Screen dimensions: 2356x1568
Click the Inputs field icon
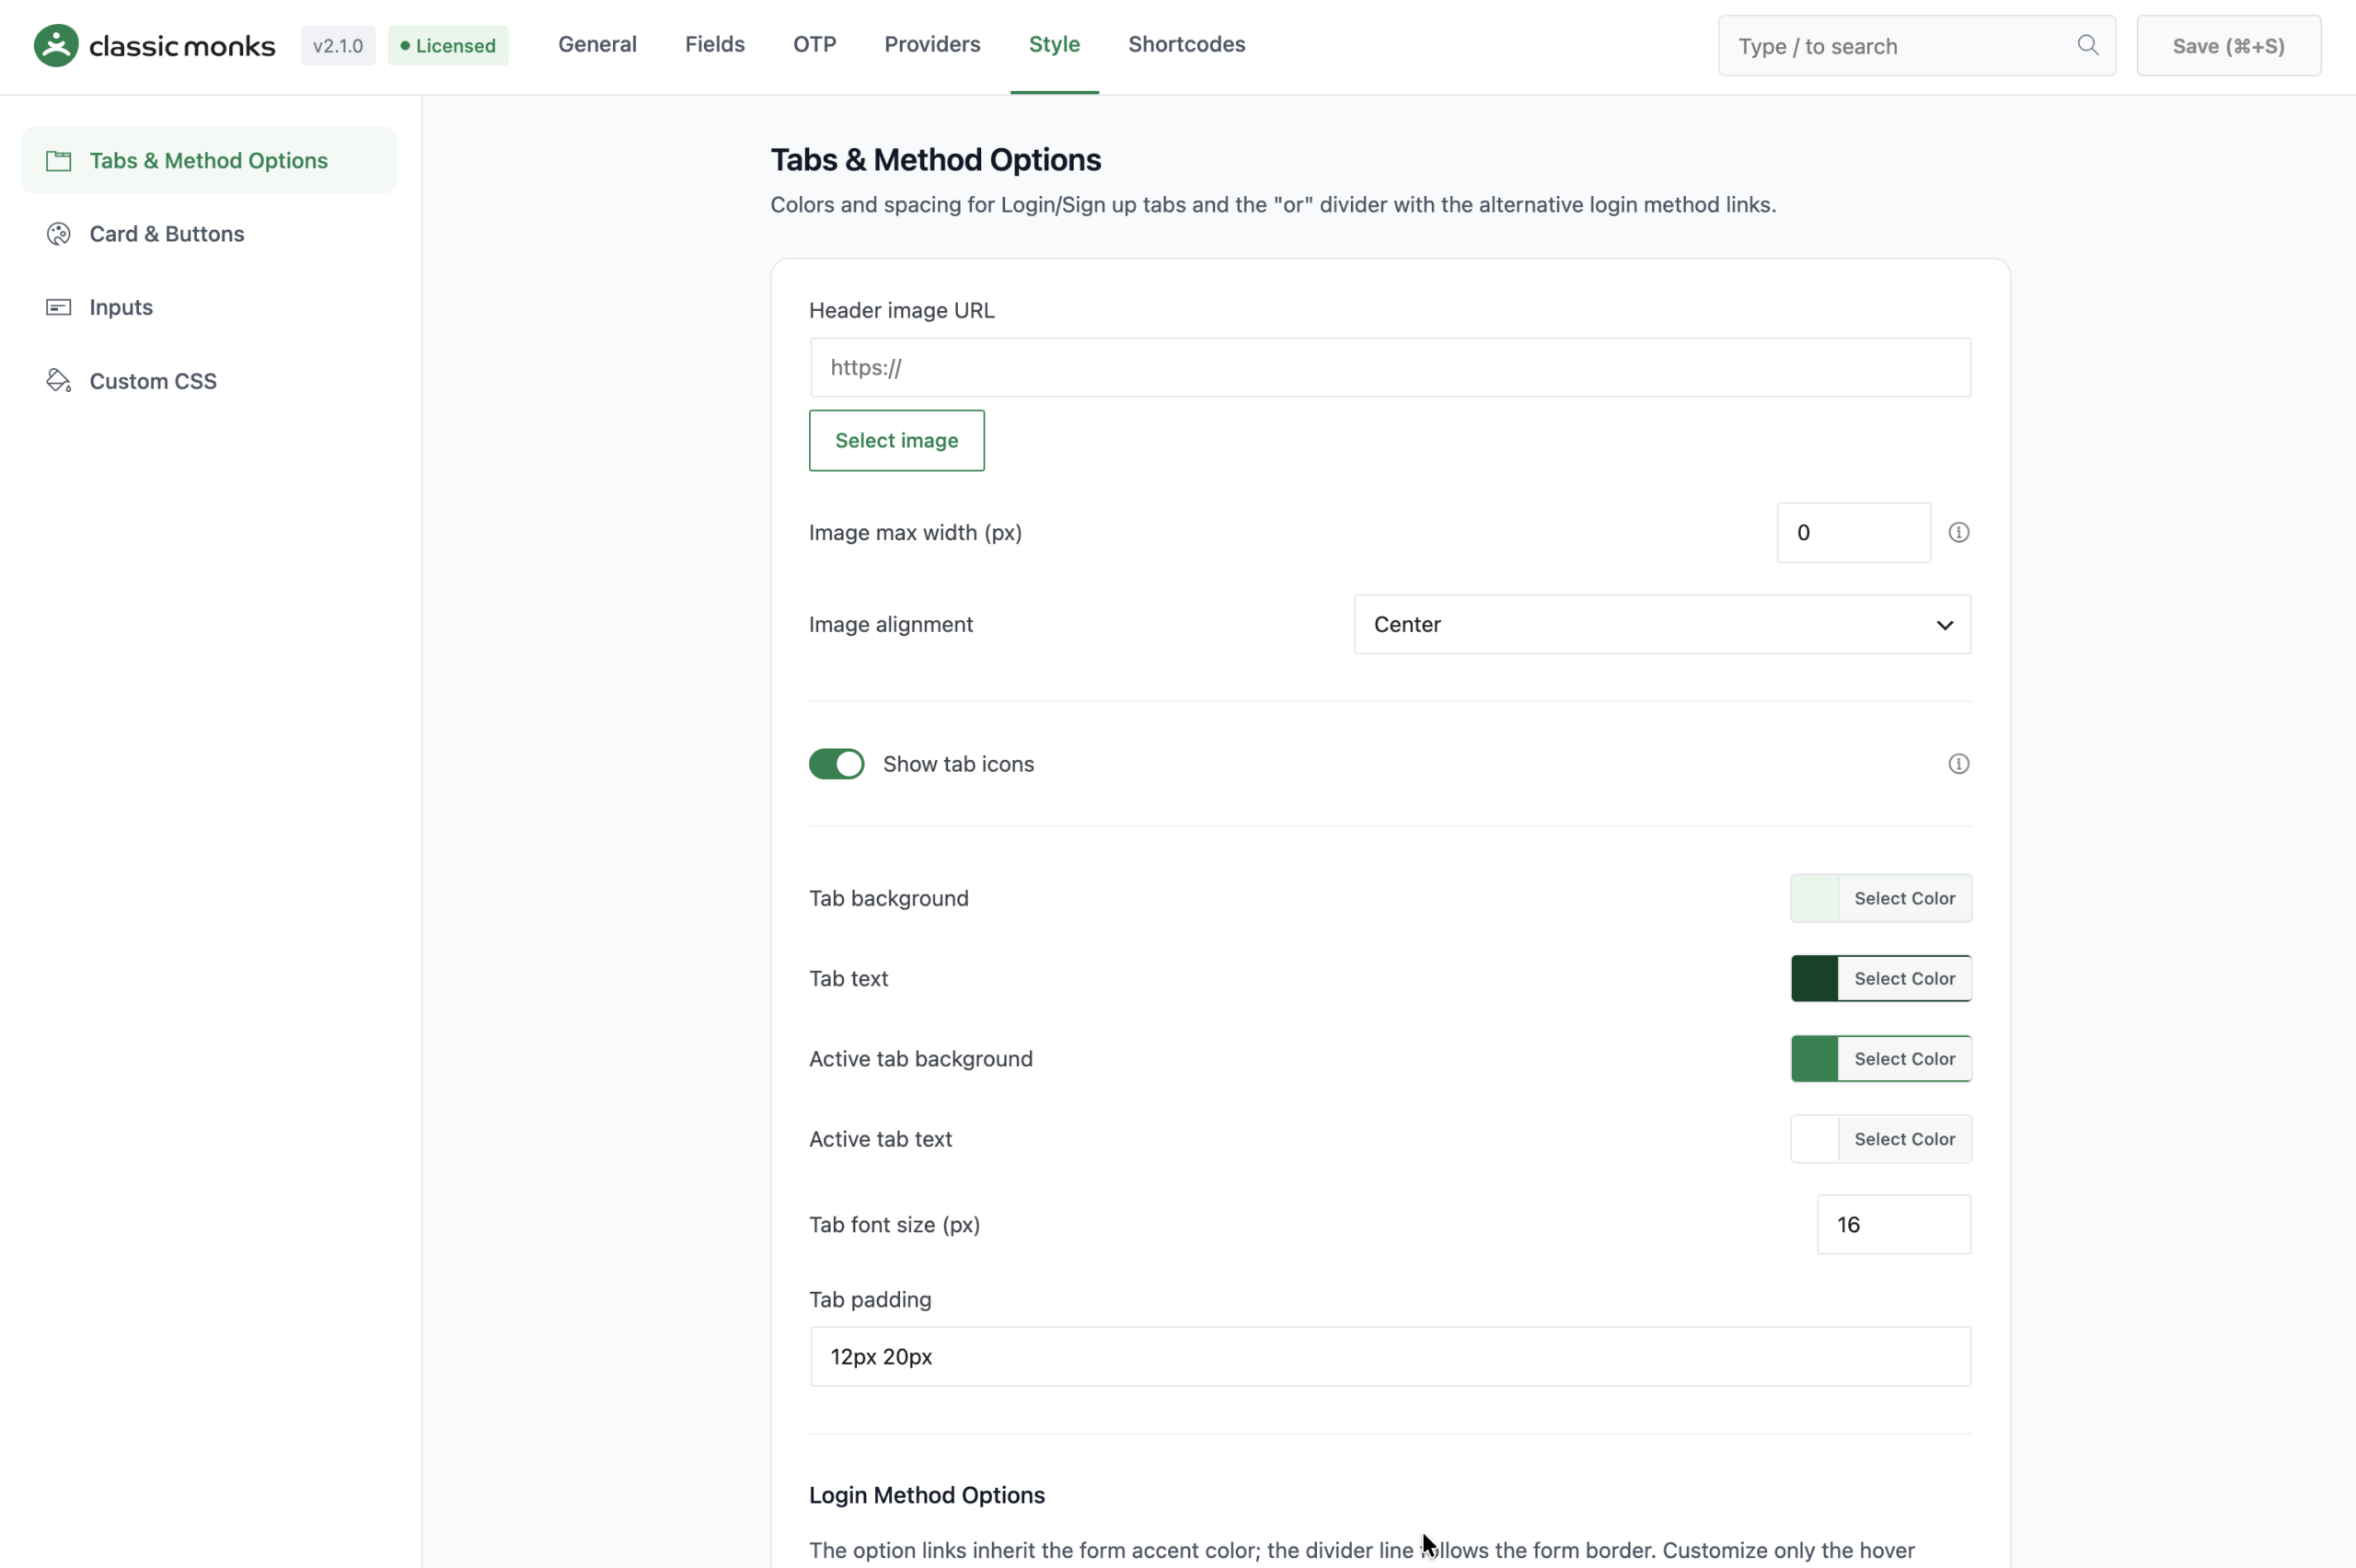(59, 307)
